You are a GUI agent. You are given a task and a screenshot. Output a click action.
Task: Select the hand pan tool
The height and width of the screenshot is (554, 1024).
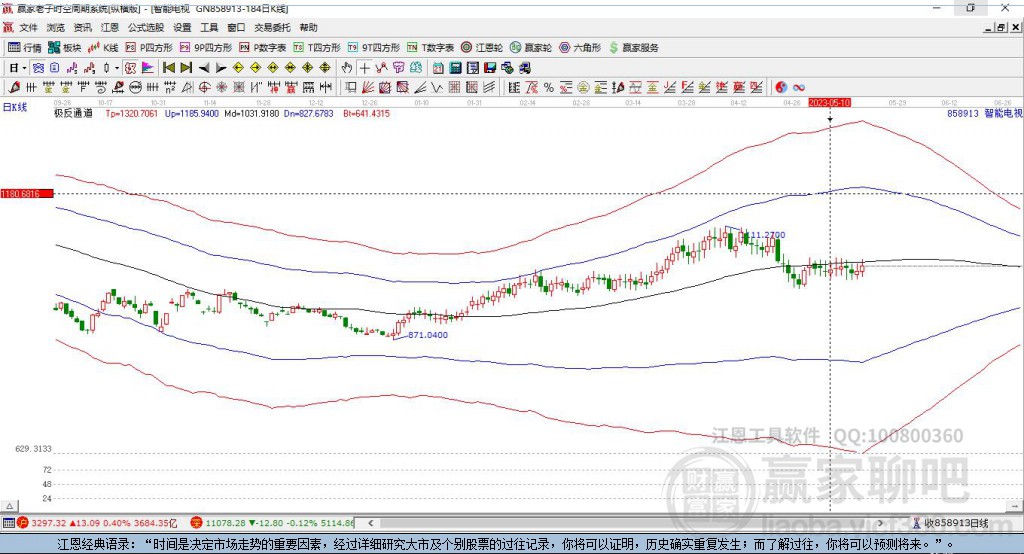(x=347, y=68)
